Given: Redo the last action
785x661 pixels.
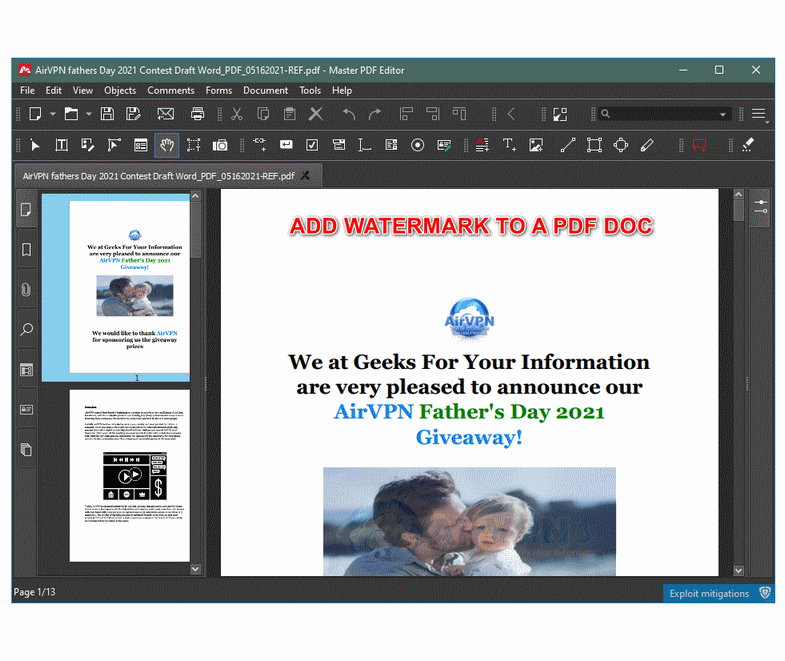Looking at the screenshot, I should click(374, 114).
